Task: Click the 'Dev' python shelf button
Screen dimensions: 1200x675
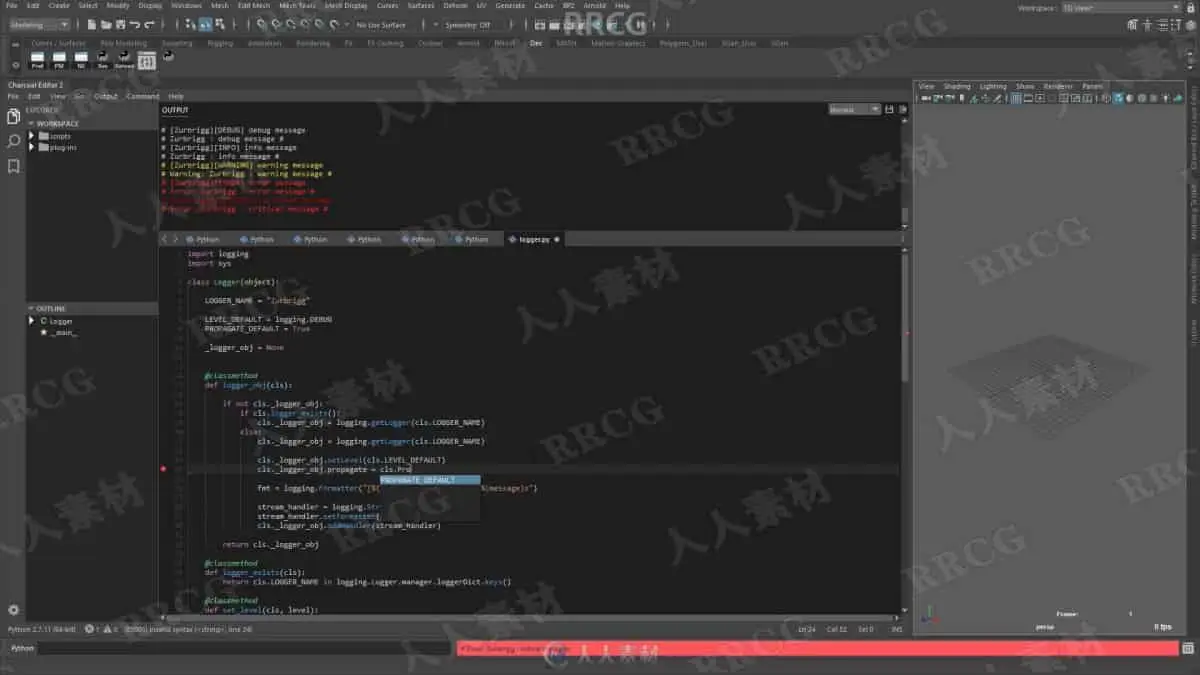Action: coord(103,60)
